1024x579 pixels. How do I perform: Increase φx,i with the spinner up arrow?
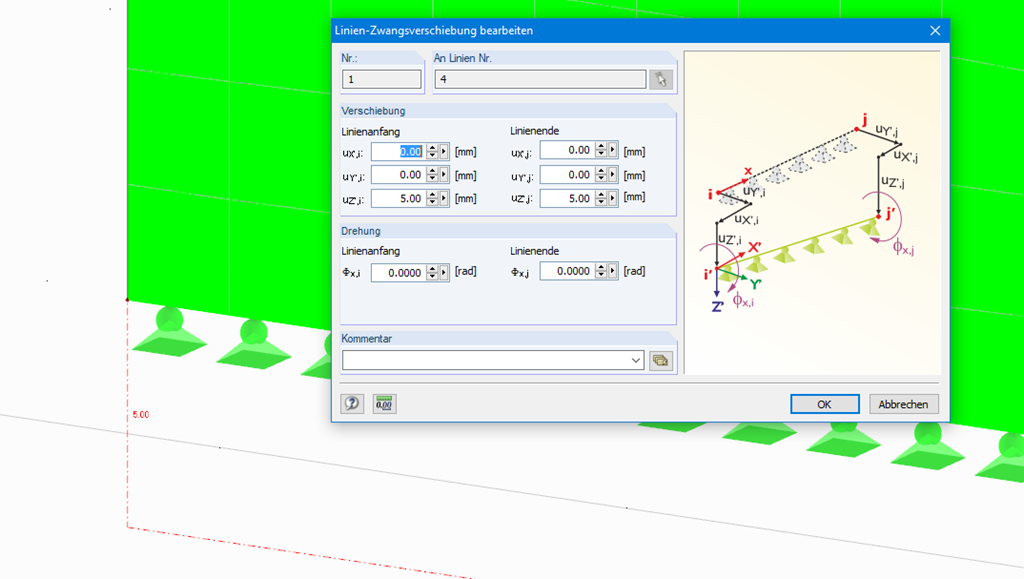point(432,269)
